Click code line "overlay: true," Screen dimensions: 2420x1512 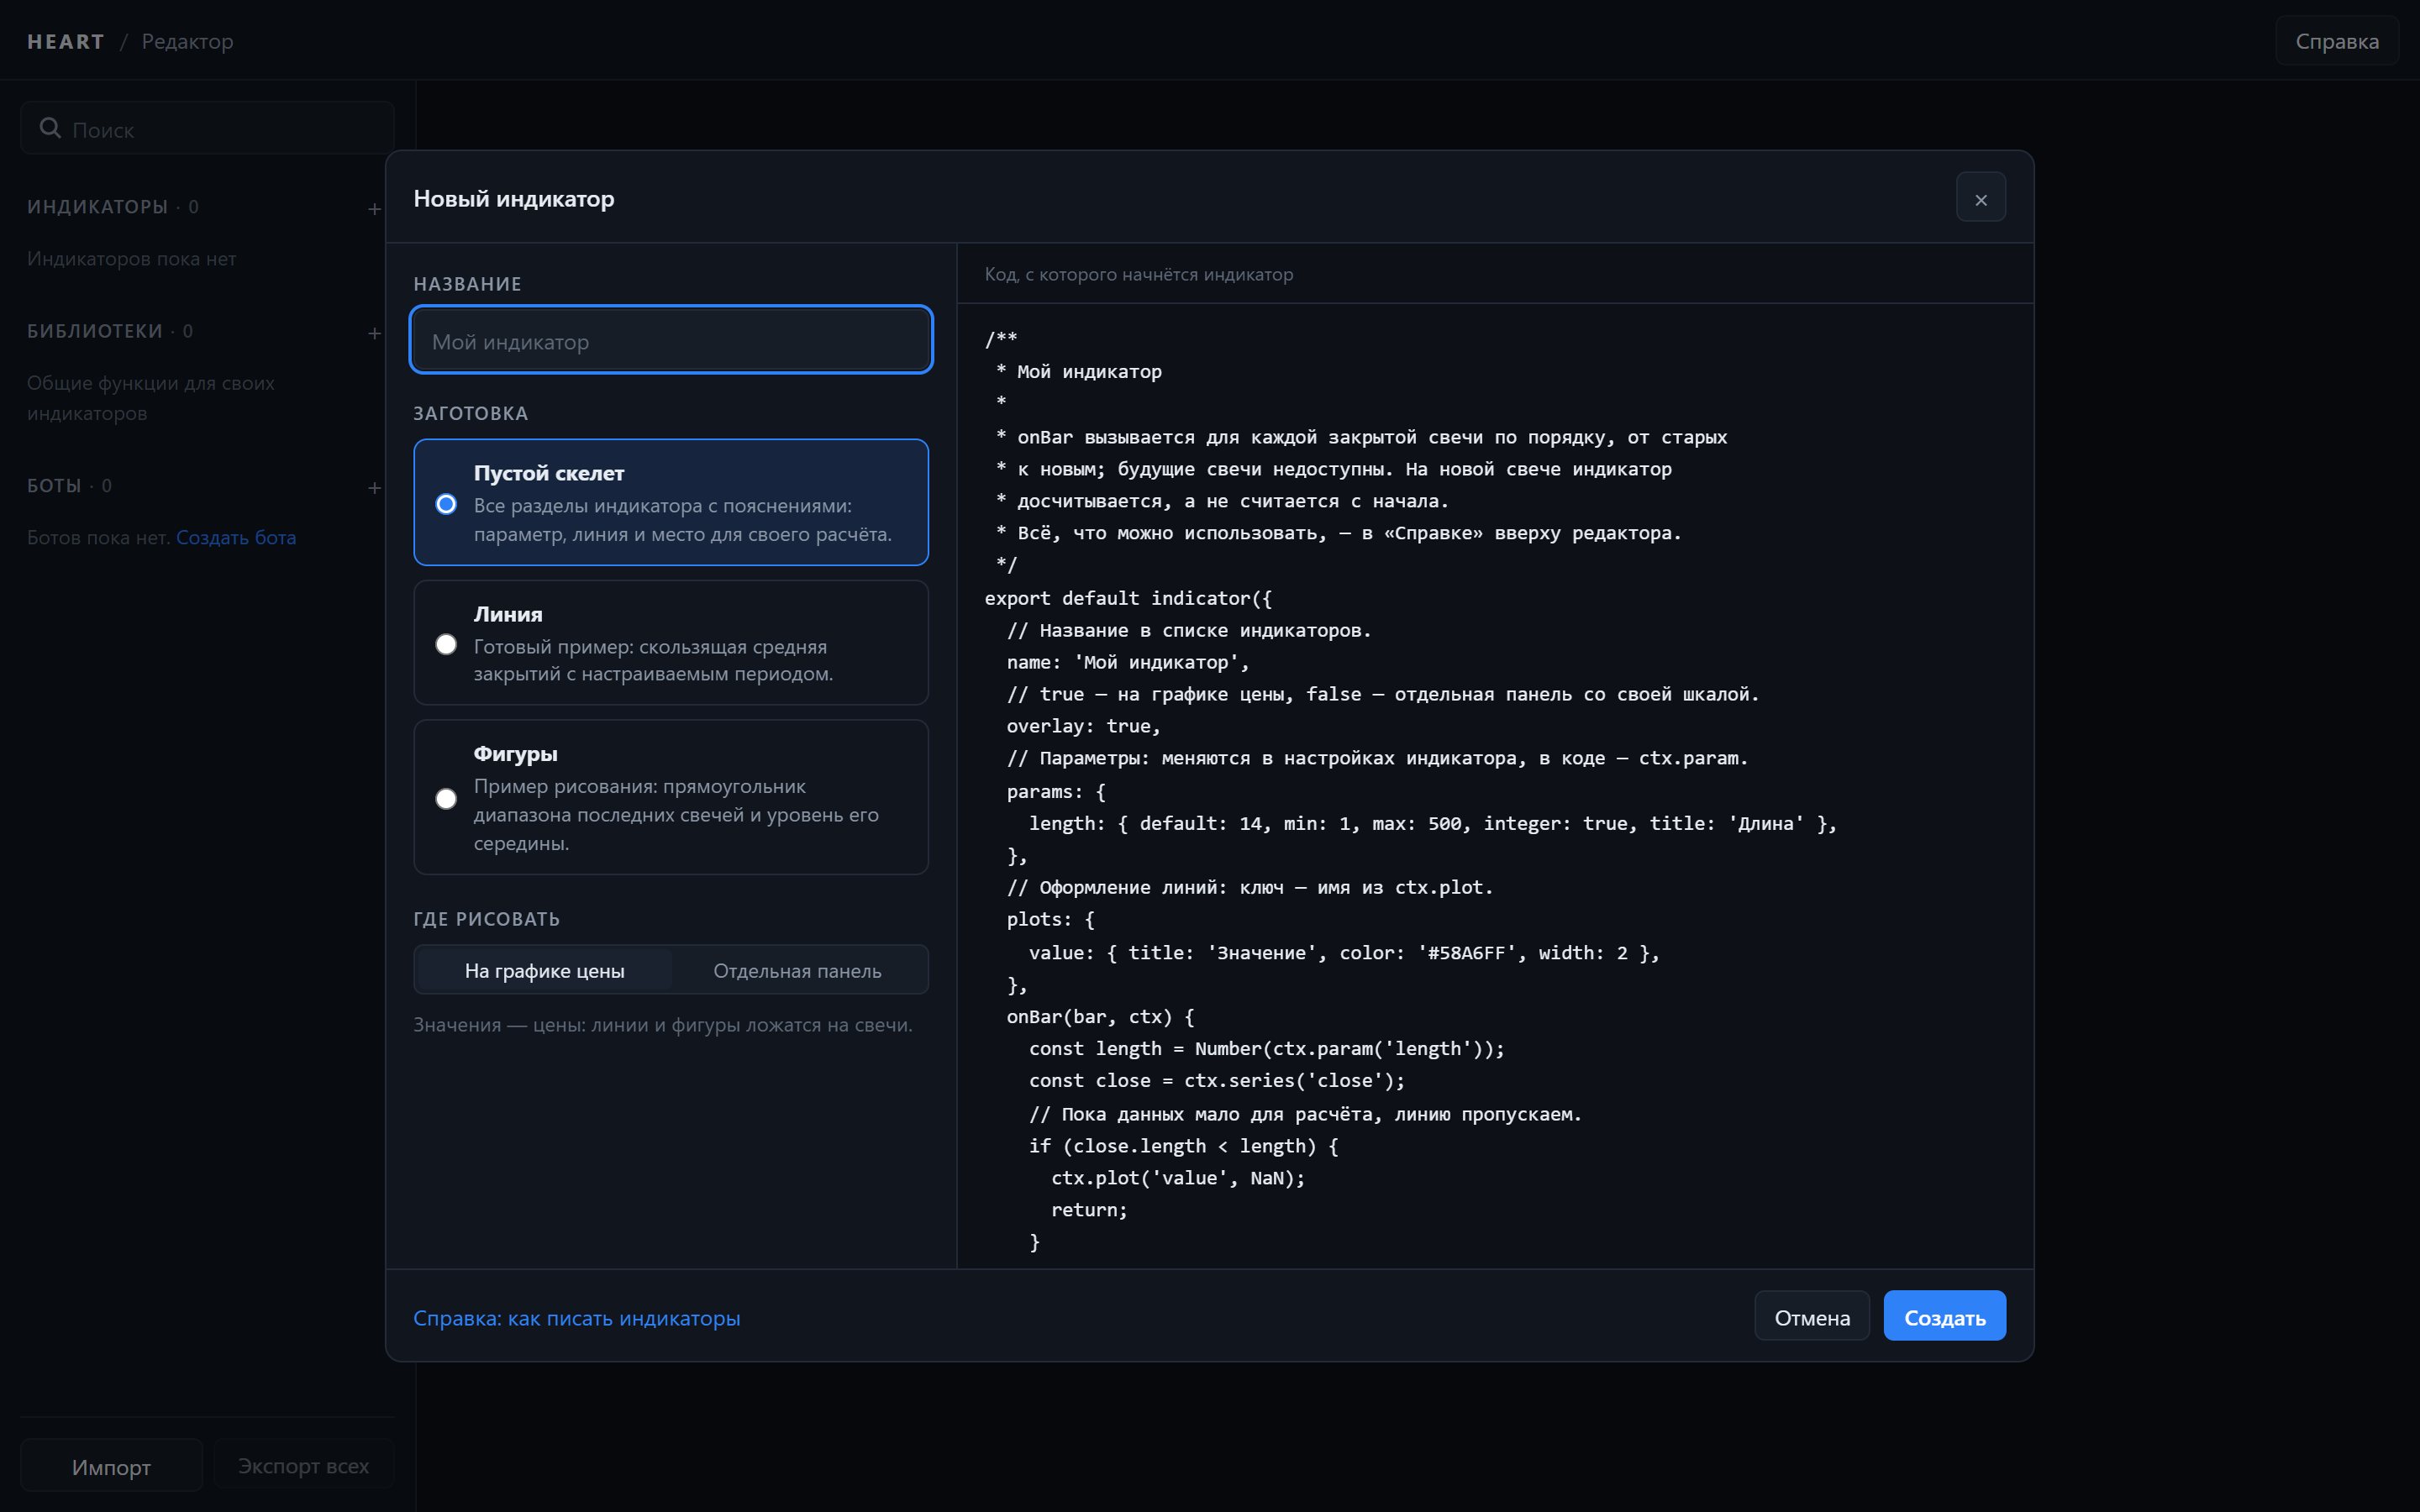[x=1083, y=726]
